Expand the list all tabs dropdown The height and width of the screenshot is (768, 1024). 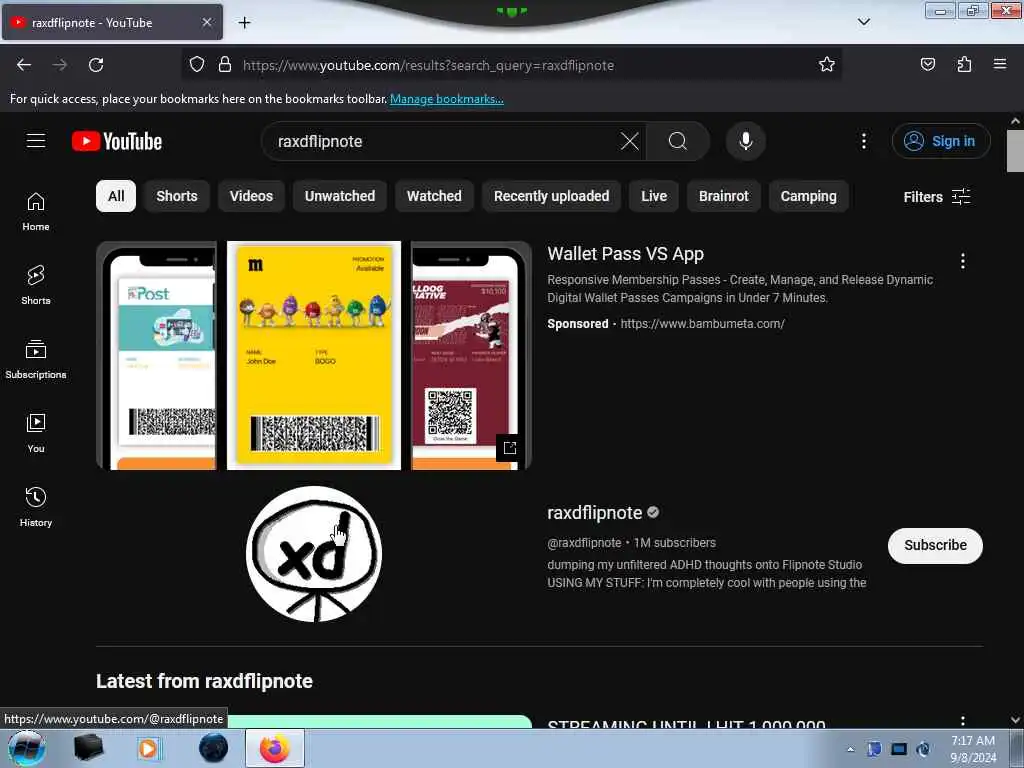863,22
